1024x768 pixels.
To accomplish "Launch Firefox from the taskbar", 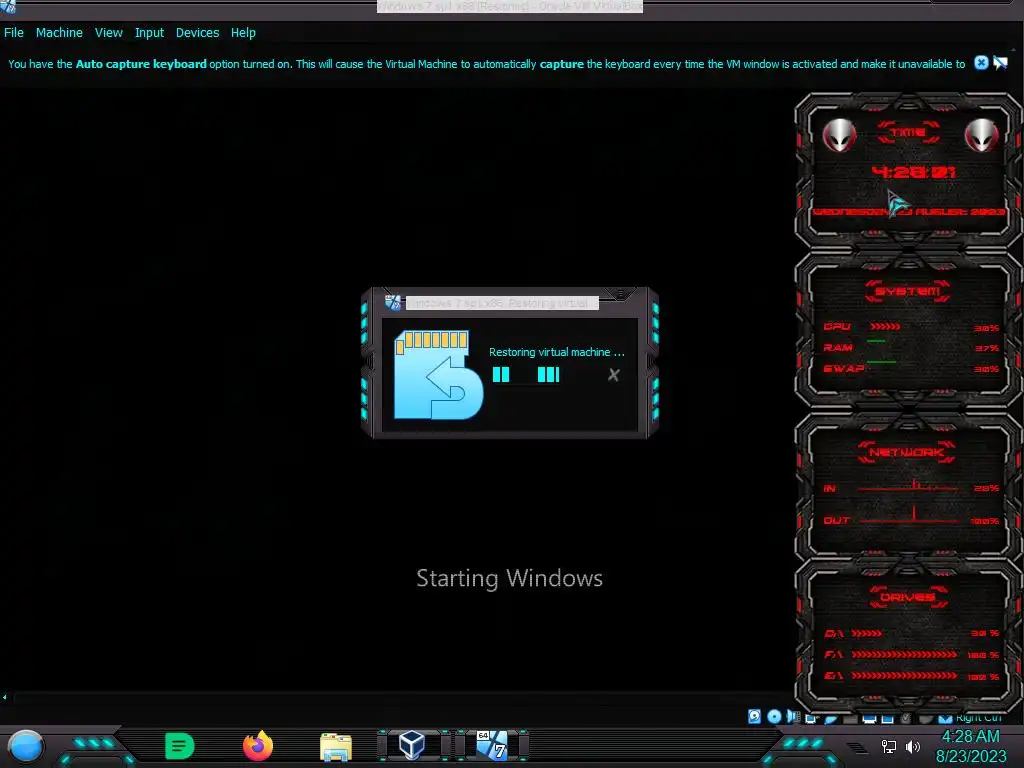I will tap(258, 746).
